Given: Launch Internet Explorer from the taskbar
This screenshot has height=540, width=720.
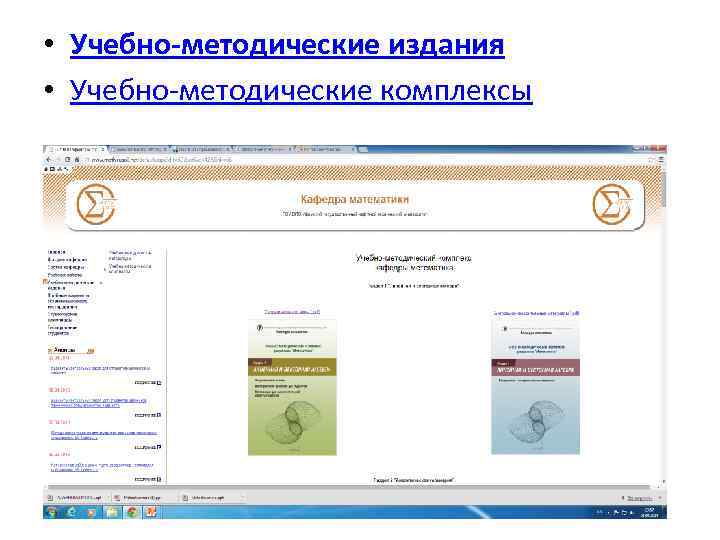Looking at the screenshot, I should [x=72, y=512].
